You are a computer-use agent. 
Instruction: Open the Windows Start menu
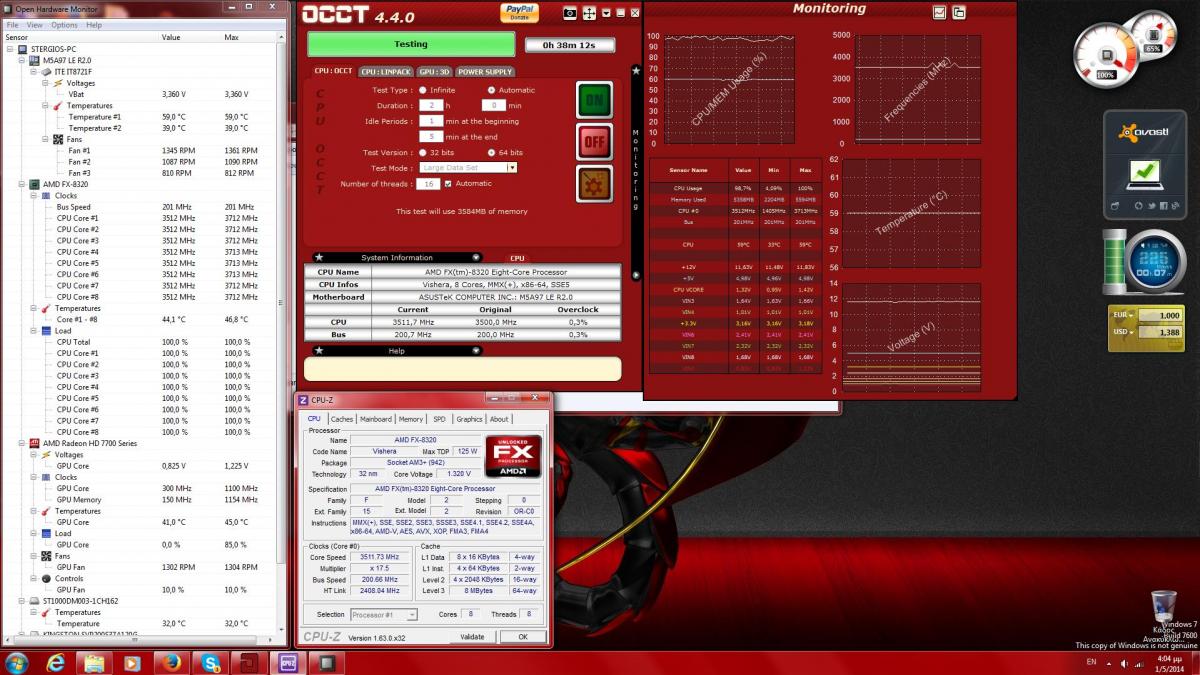tap(18, 662)
